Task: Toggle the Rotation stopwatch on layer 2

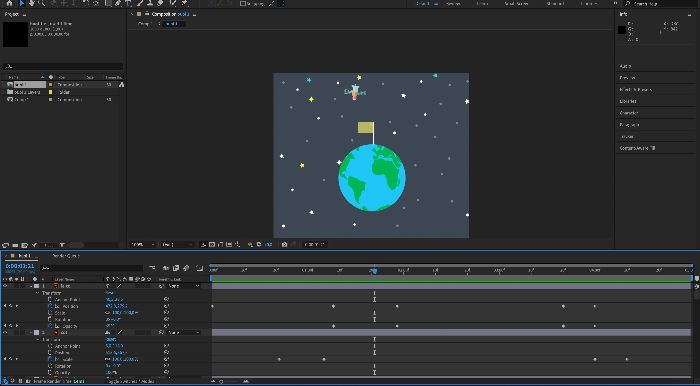Action: pos(50,366)
